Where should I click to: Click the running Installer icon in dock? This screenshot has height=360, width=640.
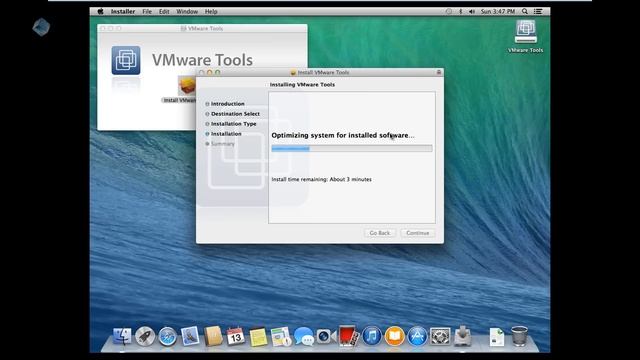[463, 337]
